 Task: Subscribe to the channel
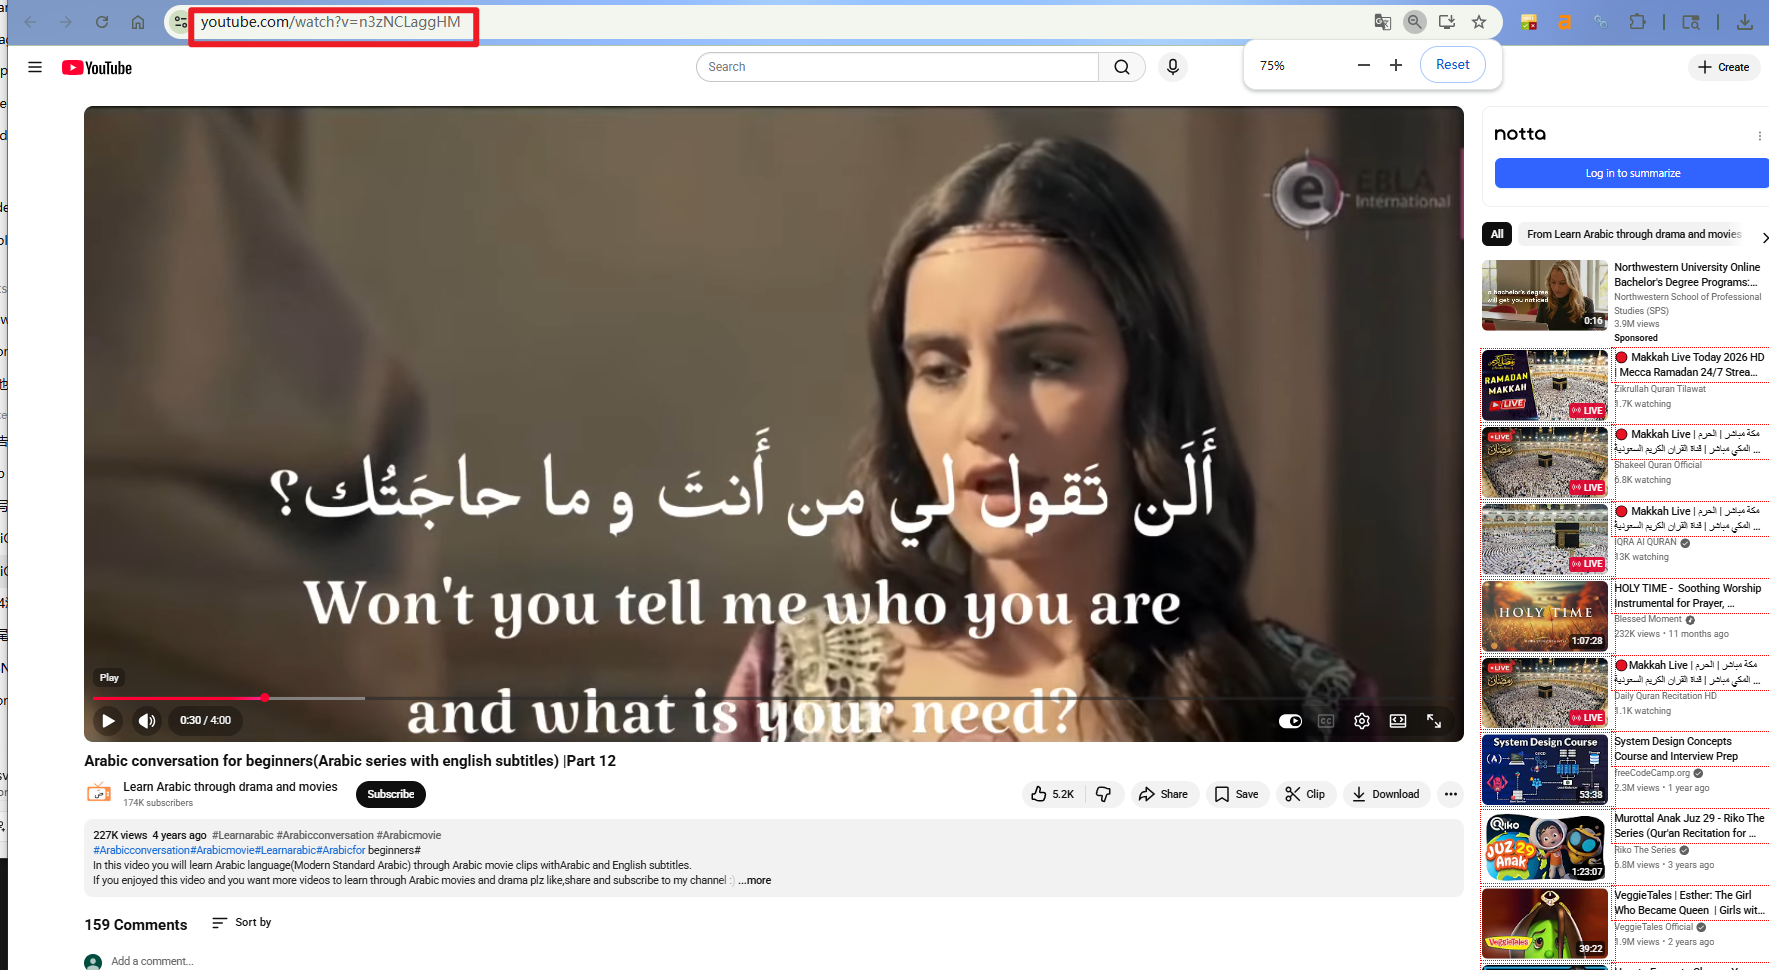[x=390, y=793]
